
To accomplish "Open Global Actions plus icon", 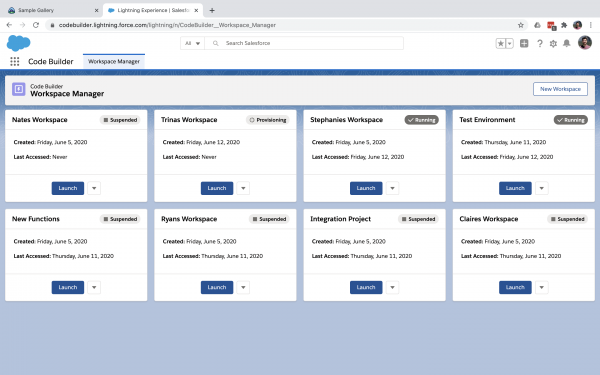I will (524, 43).
